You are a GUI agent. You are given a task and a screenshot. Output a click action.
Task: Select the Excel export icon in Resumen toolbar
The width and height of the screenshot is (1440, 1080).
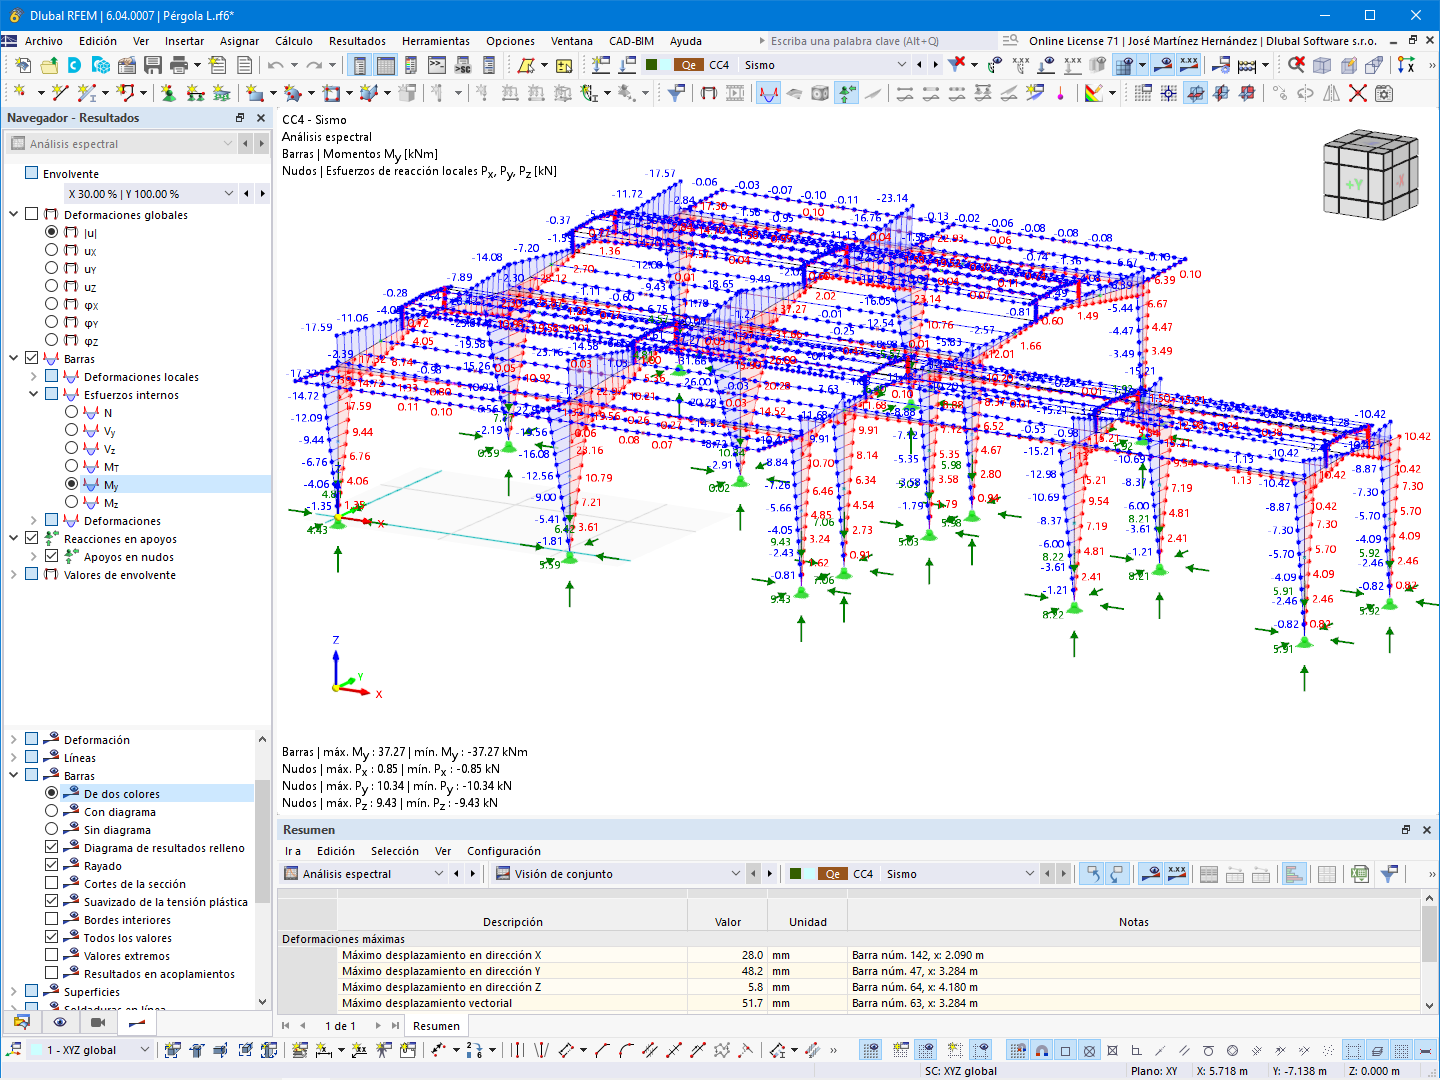coord(1359,874)
